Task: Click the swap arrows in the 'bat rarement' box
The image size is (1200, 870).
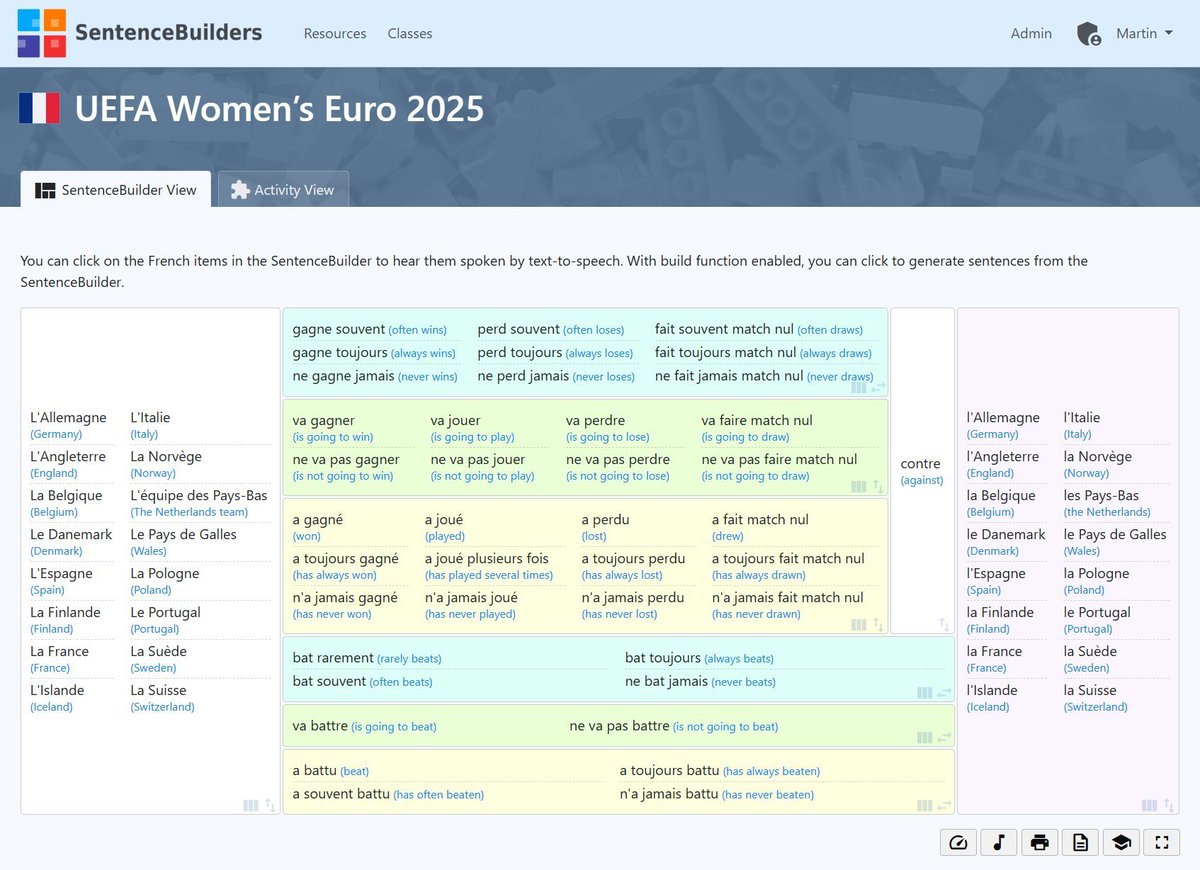Action: pos(944,693)
